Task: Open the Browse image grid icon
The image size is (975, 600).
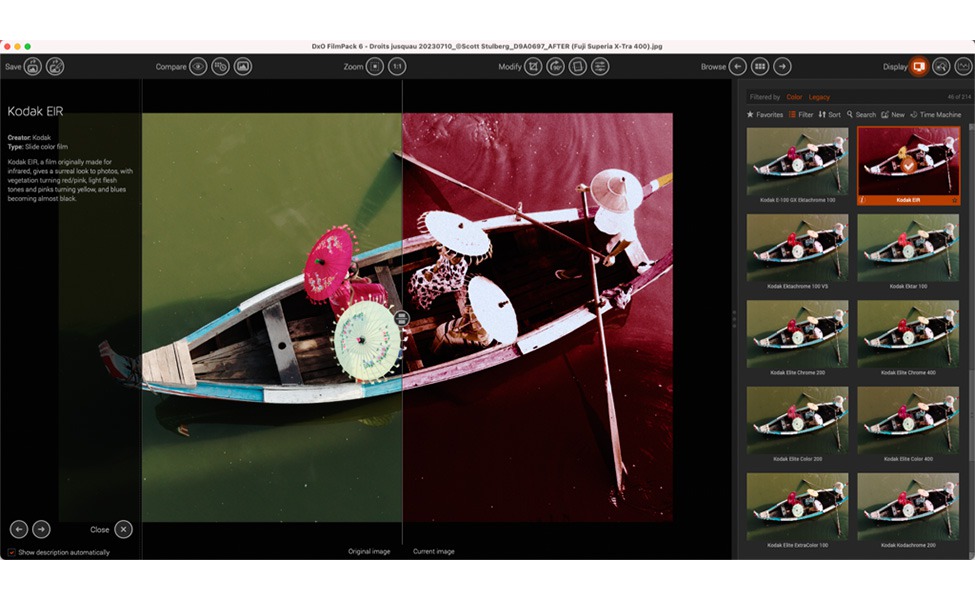Action: click(760, 67)
